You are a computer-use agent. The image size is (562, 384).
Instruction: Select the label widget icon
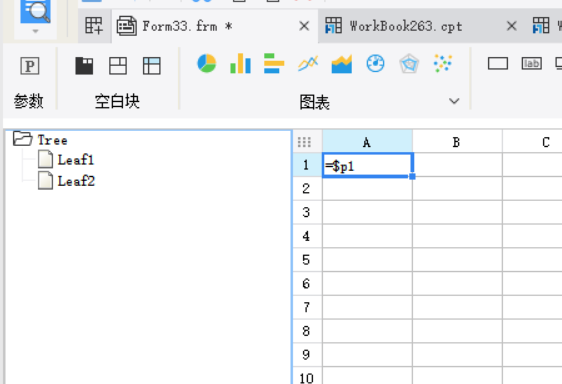(532, 63)
